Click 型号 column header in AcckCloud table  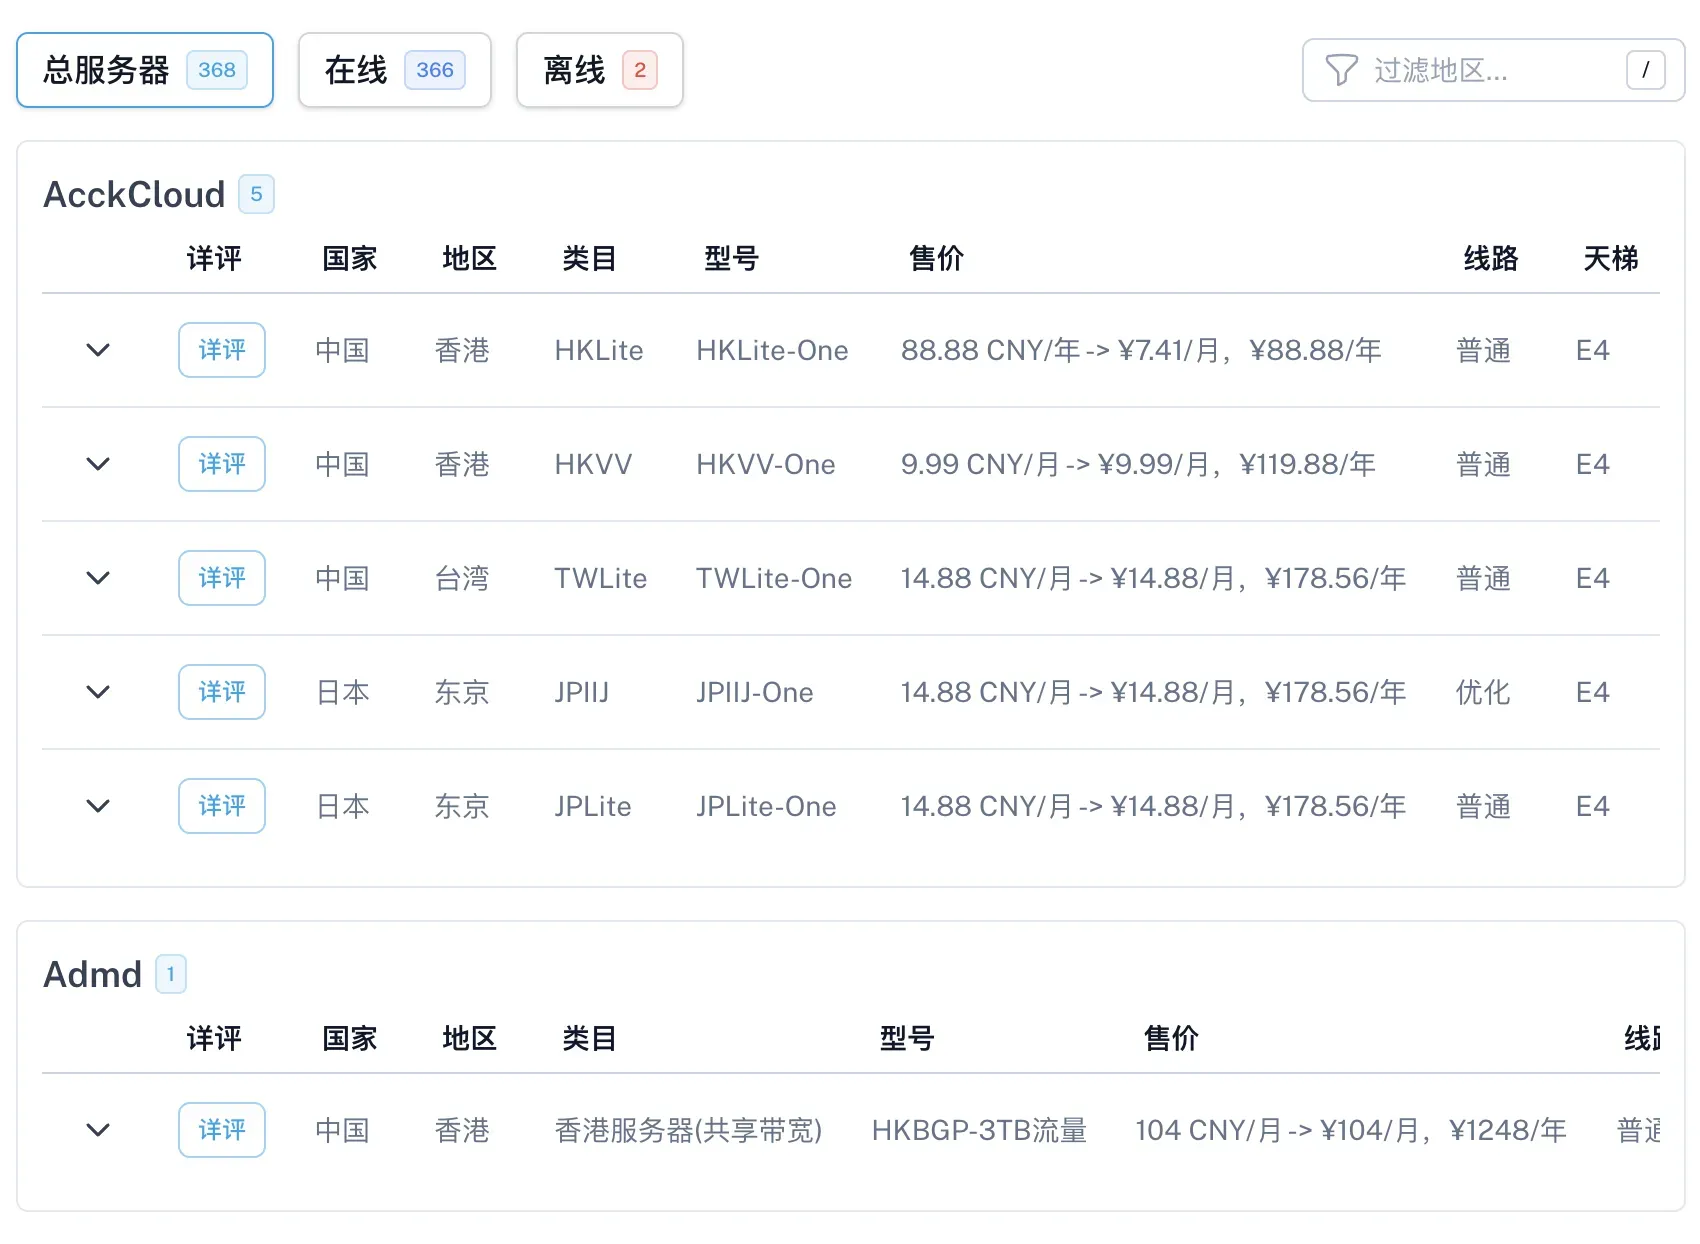tap(731, 258)
